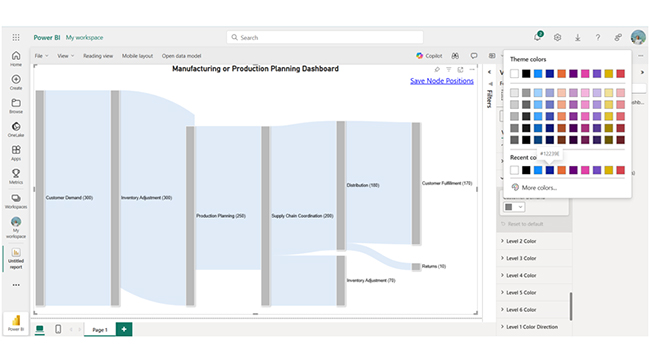Open the app launcher grid icon
The height and width of the screenshot is (363, 650).
pos(16,37)
